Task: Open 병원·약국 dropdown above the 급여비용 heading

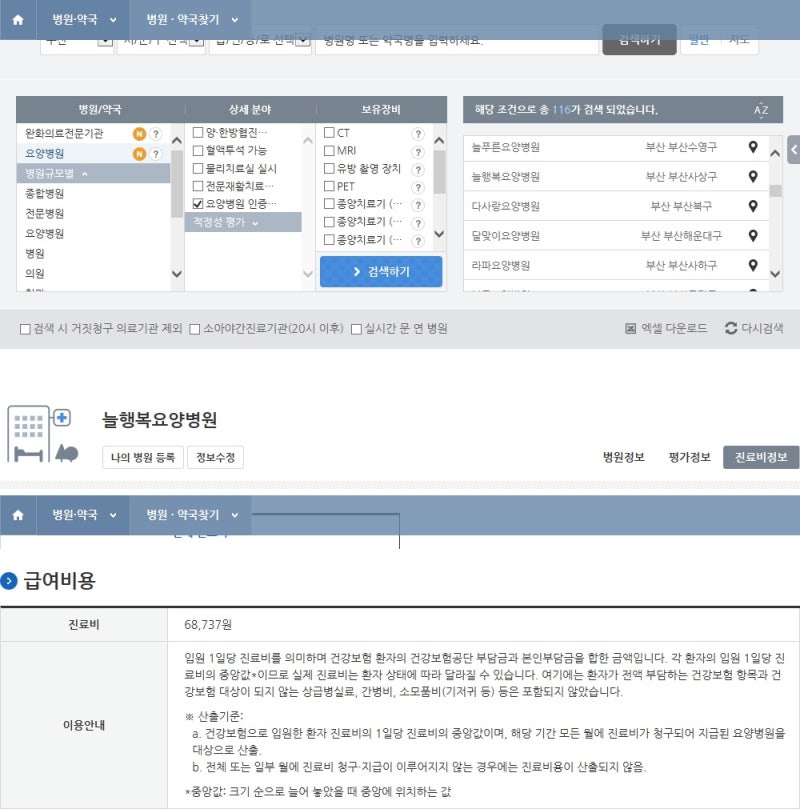Action: (83, 515)
